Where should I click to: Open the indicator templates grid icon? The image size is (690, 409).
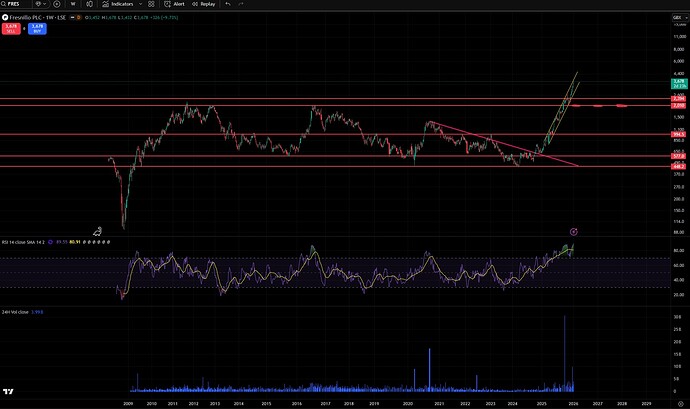(153, 4)
